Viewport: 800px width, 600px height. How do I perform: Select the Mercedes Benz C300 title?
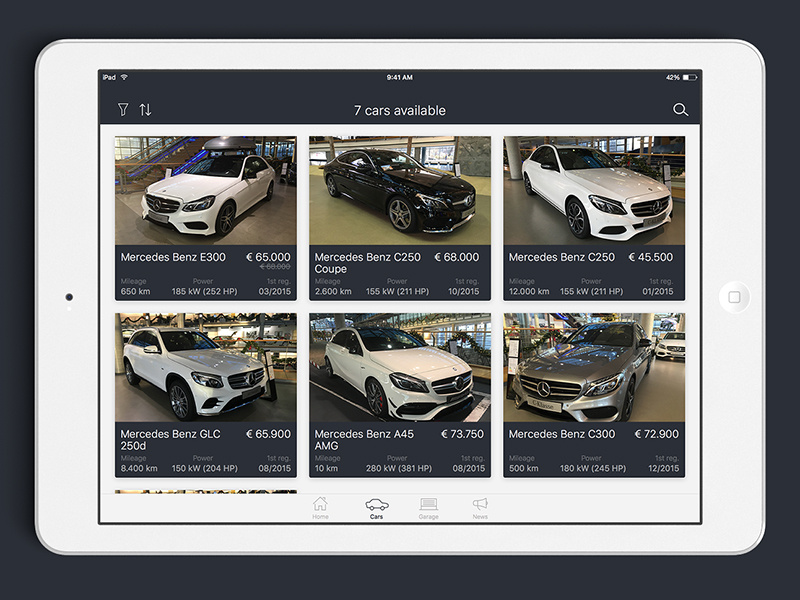tap(562, 434)
